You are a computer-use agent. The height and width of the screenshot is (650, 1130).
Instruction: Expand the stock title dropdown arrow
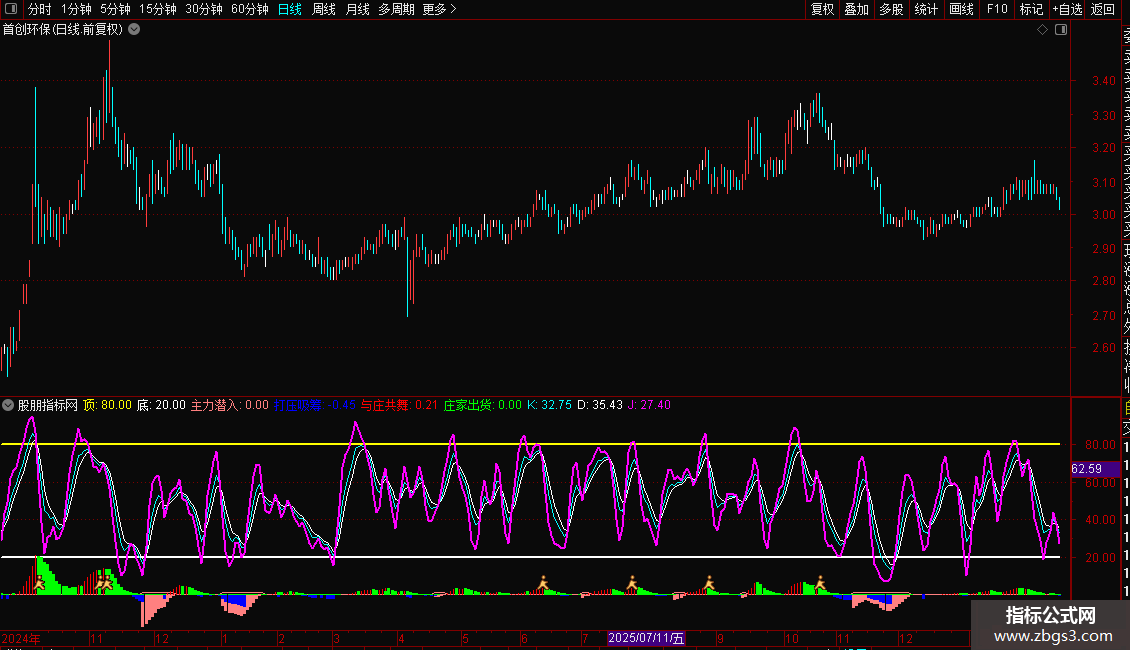tap(134, 29)
